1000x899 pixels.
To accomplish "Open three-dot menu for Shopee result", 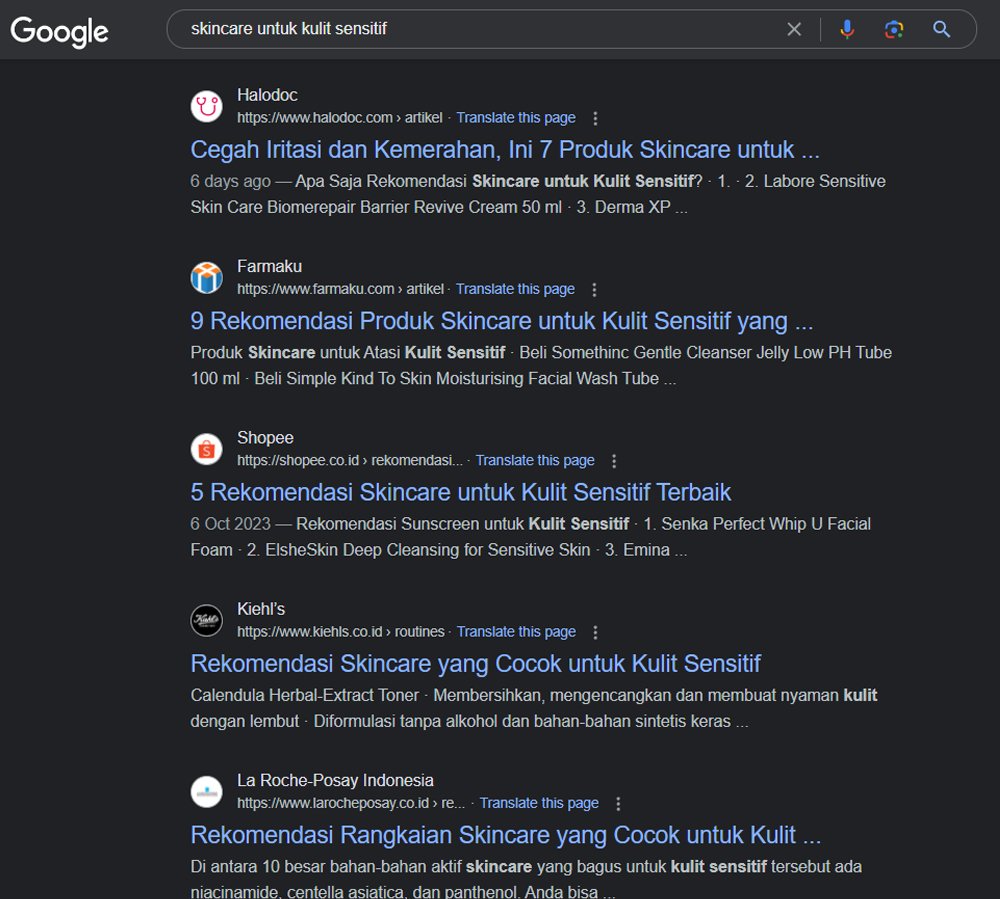I will click(x=614, y=461).
